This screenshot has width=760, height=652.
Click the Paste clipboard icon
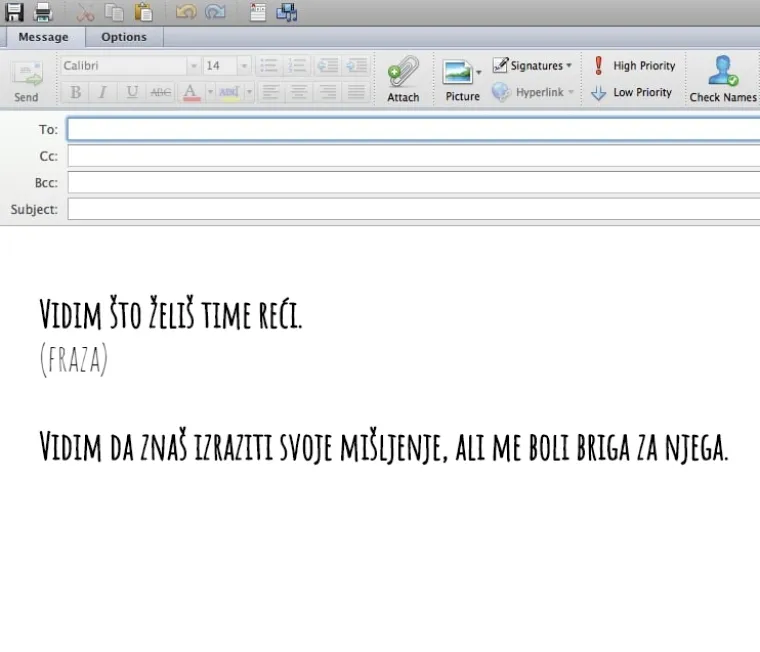[x=144, y=12]
